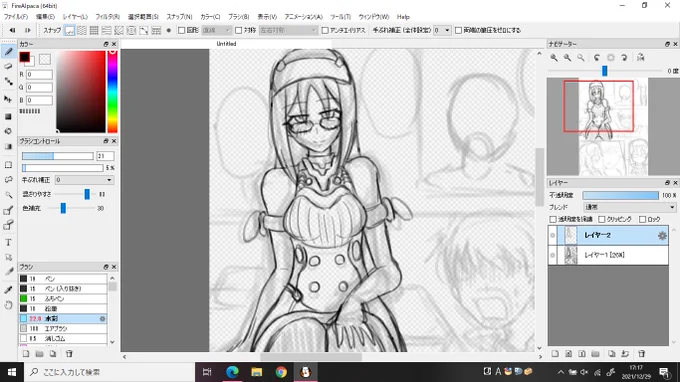Toggle visibility of レイヤー1
Image resolution: width=680 pixels, height=382 pixels.
tap(552, 255)
